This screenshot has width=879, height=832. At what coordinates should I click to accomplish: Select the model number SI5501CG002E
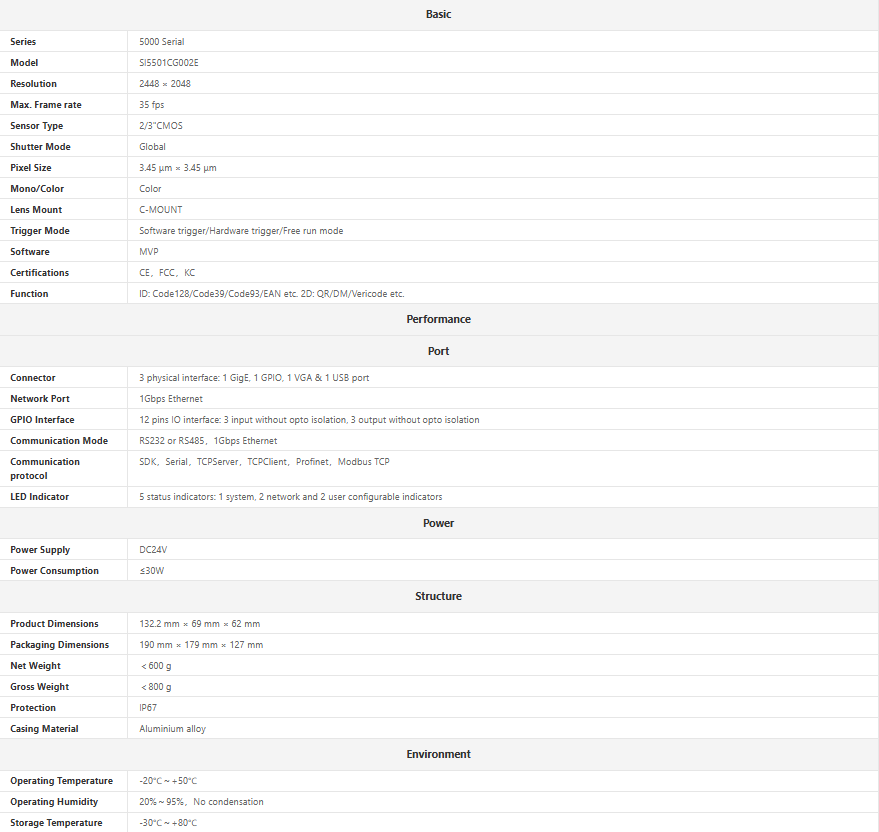pyautogui.click(x=176, y=63)
